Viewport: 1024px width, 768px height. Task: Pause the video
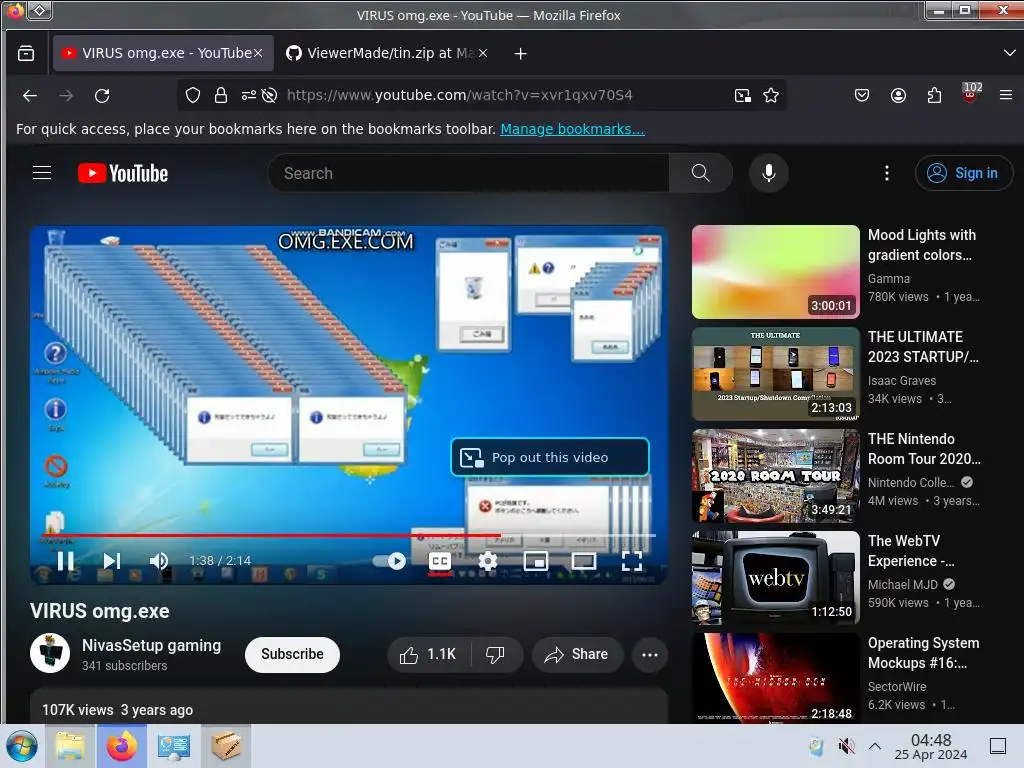point(65,561)
